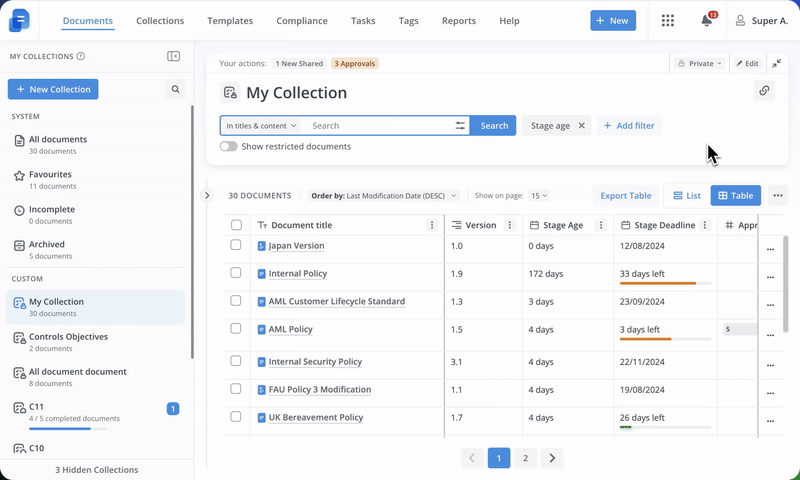The image size is (800, 480).
Task: Click the New Collection button
Action: click(53, 89)
